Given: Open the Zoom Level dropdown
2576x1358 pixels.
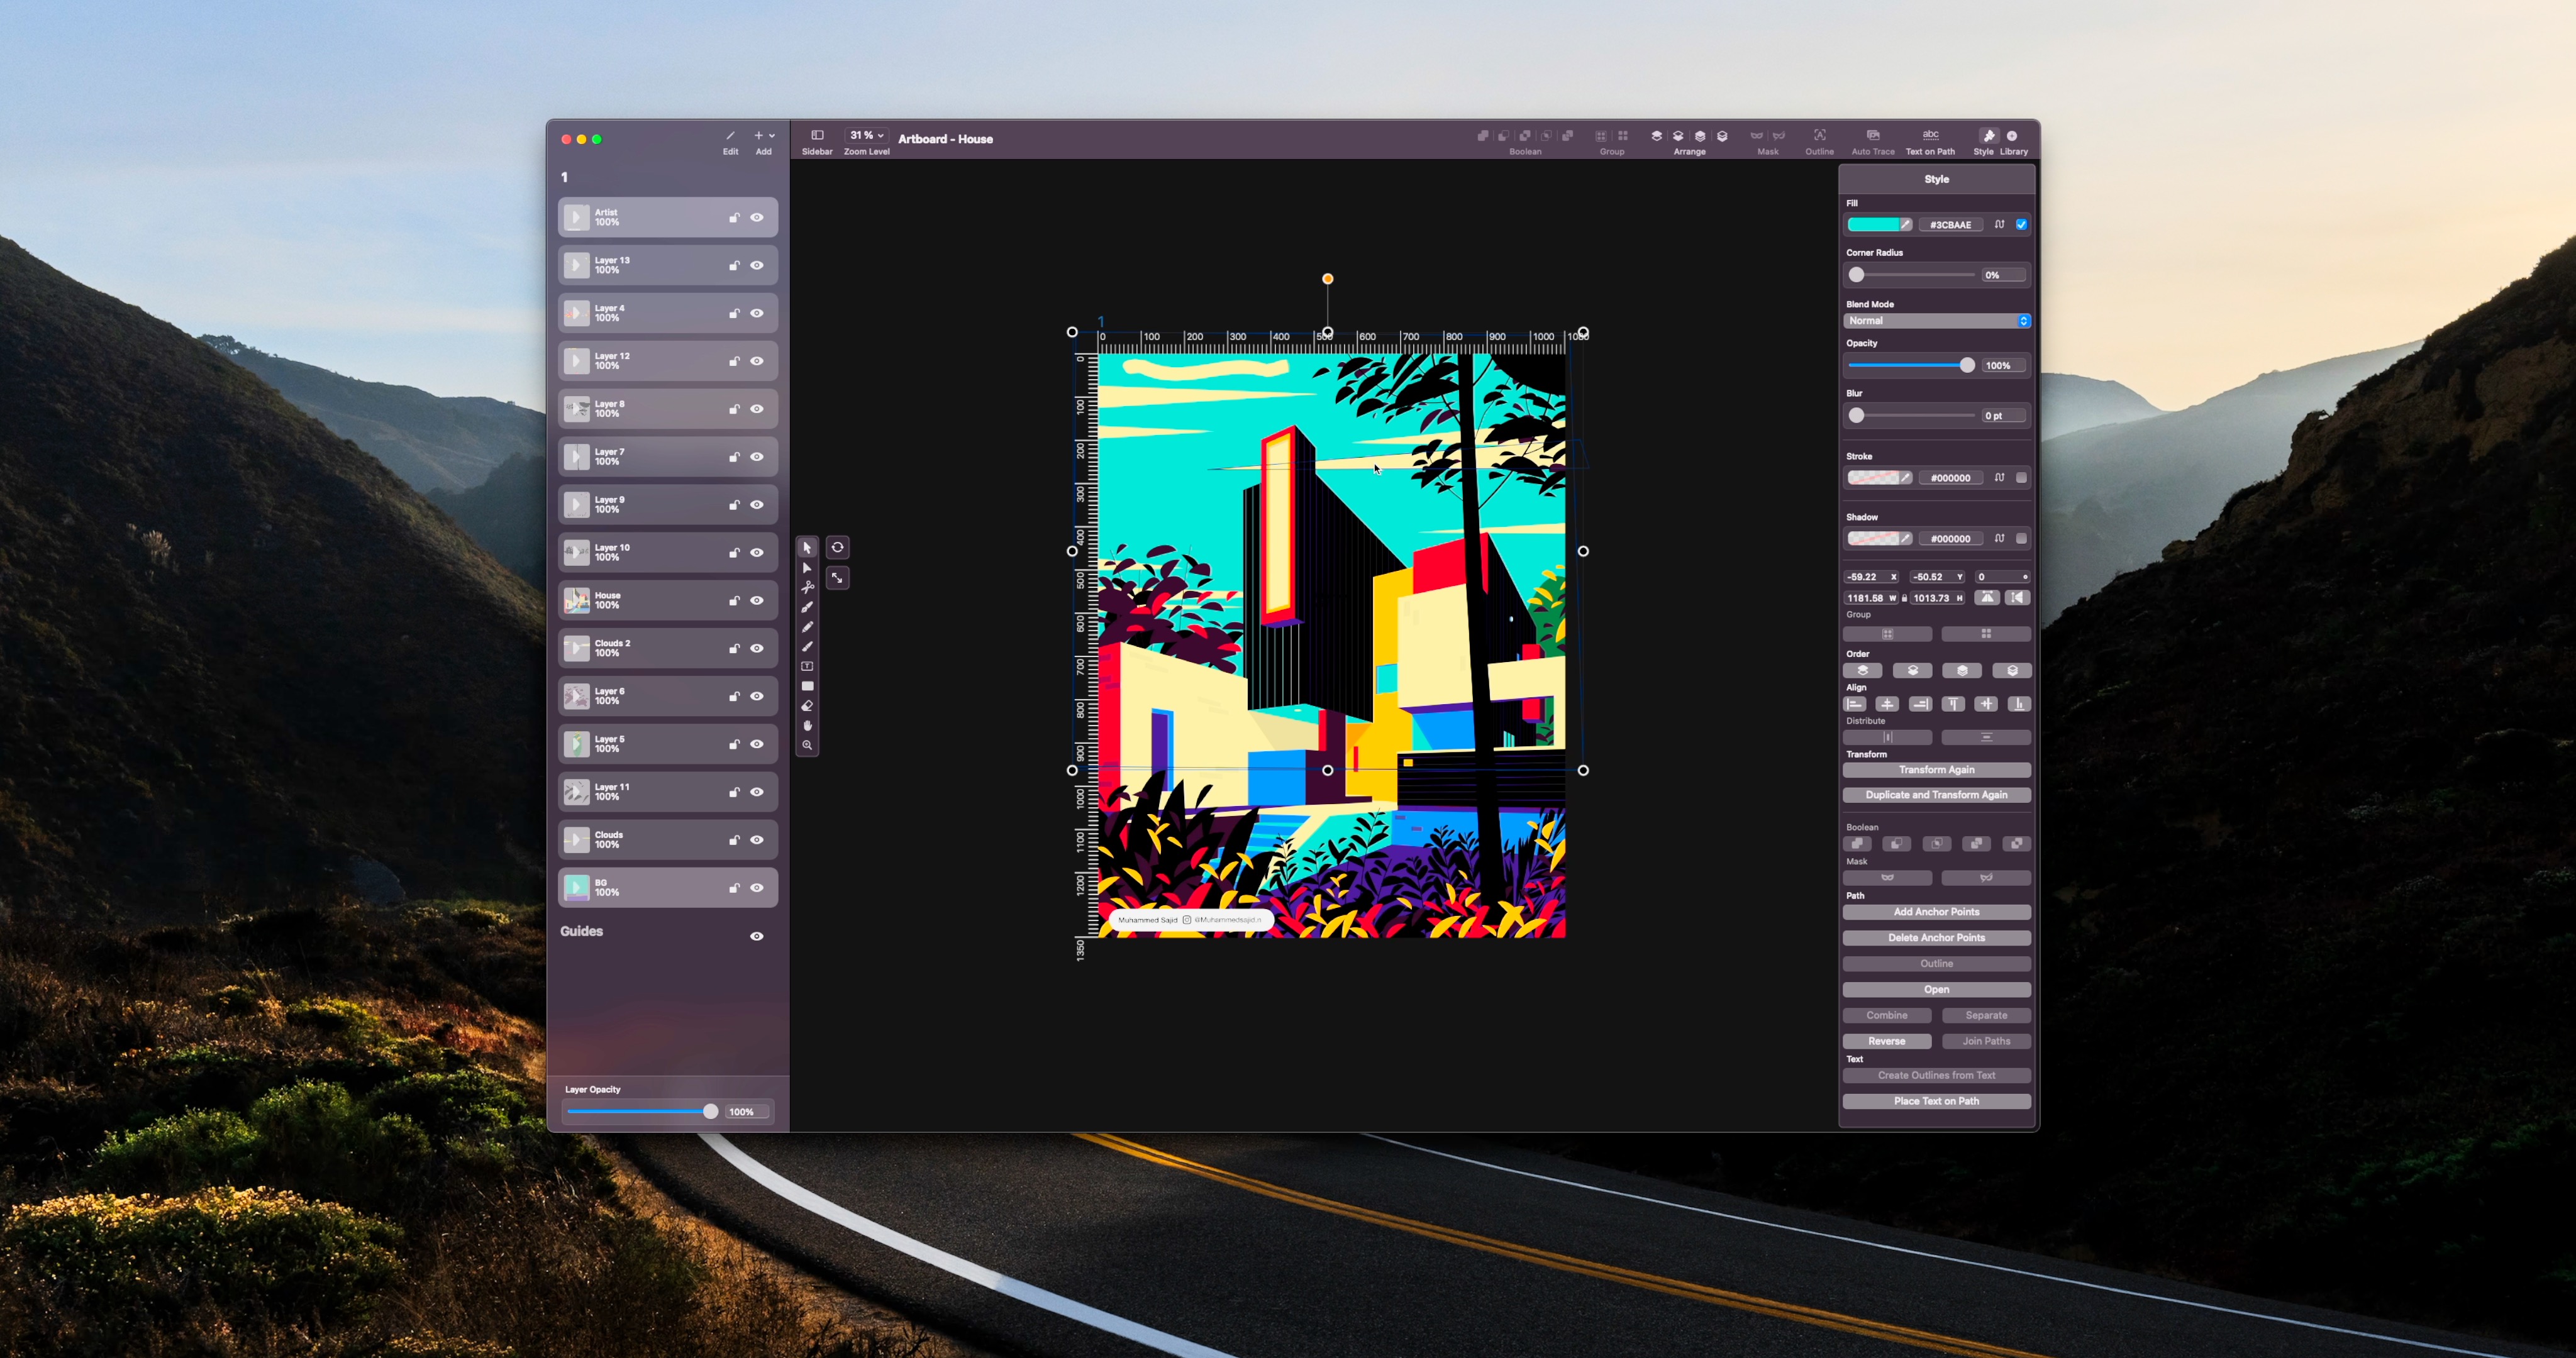Looking at the screenshot, I should (x=866, y=135).
